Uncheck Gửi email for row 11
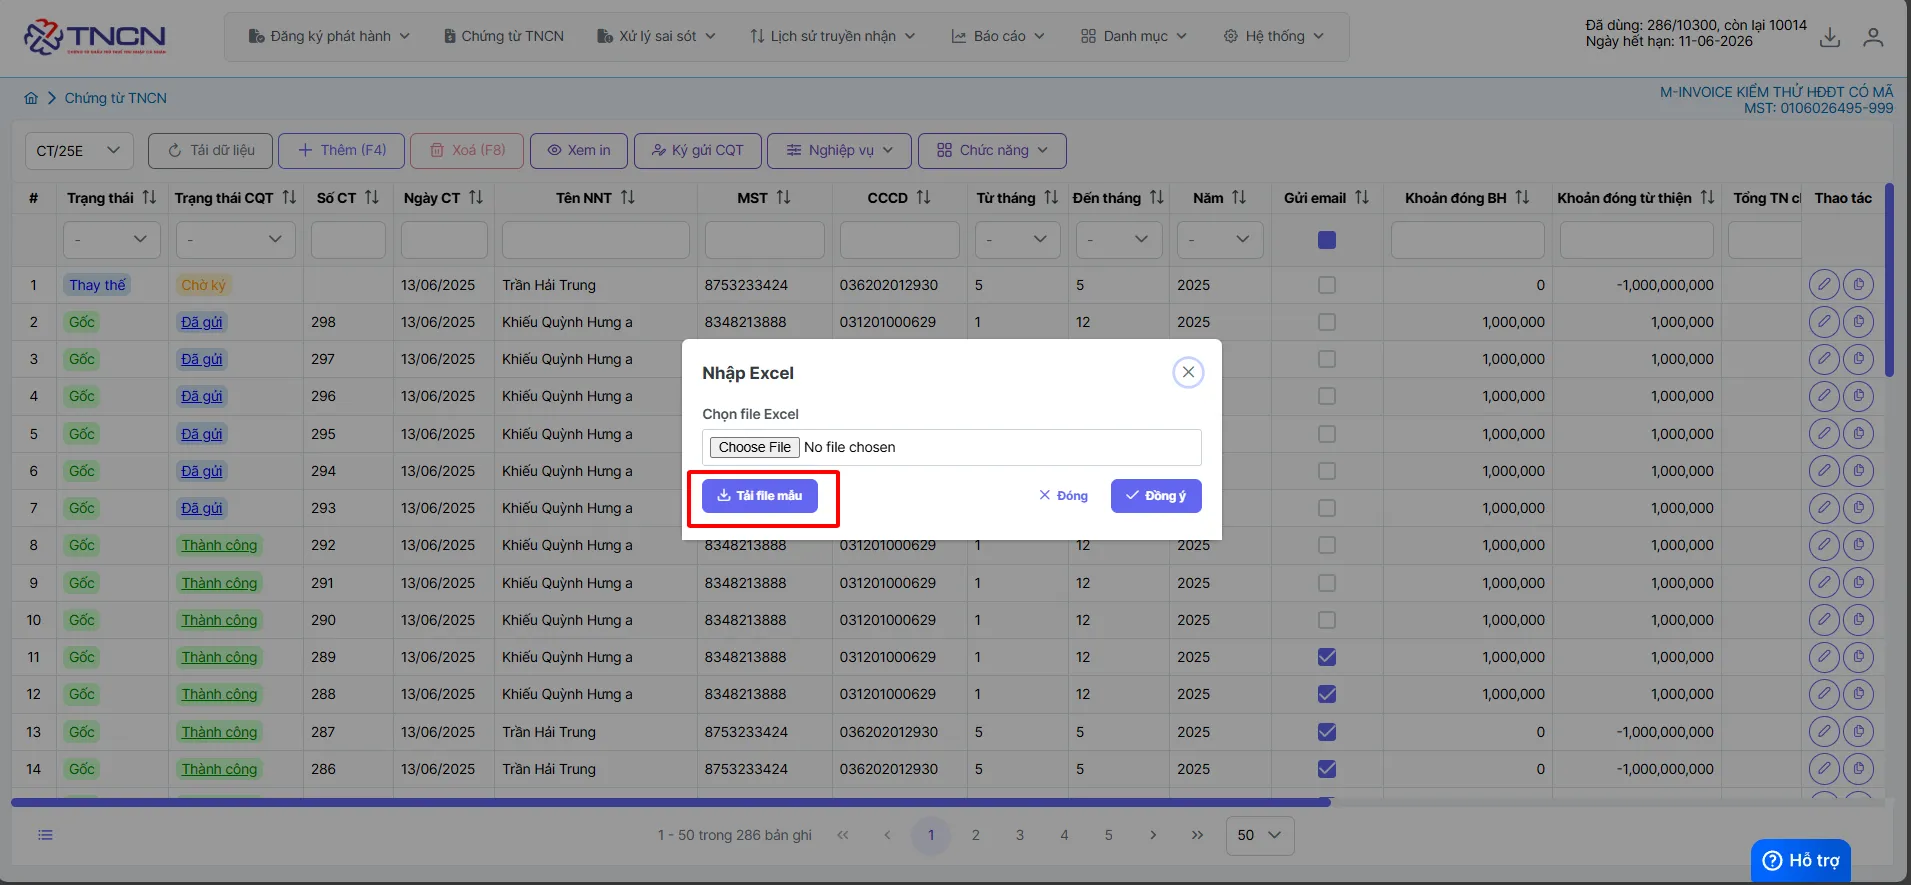1911x885 pixels. [1327, 657]
